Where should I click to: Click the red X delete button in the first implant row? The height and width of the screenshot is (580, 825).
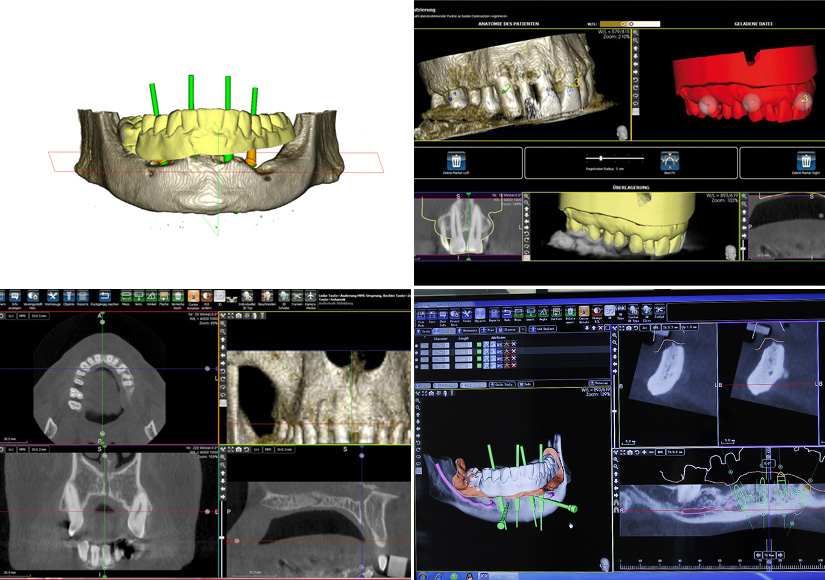pos(514,345)
